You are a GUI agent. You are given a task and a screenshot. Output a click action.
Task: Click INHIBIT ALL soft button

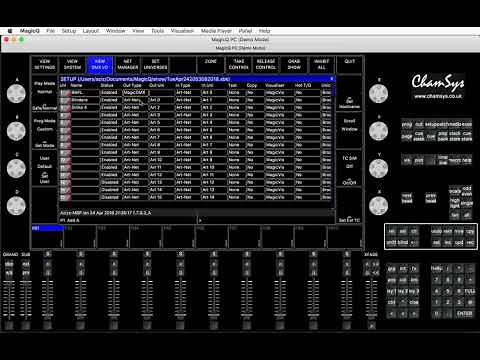tap(322, 64)
